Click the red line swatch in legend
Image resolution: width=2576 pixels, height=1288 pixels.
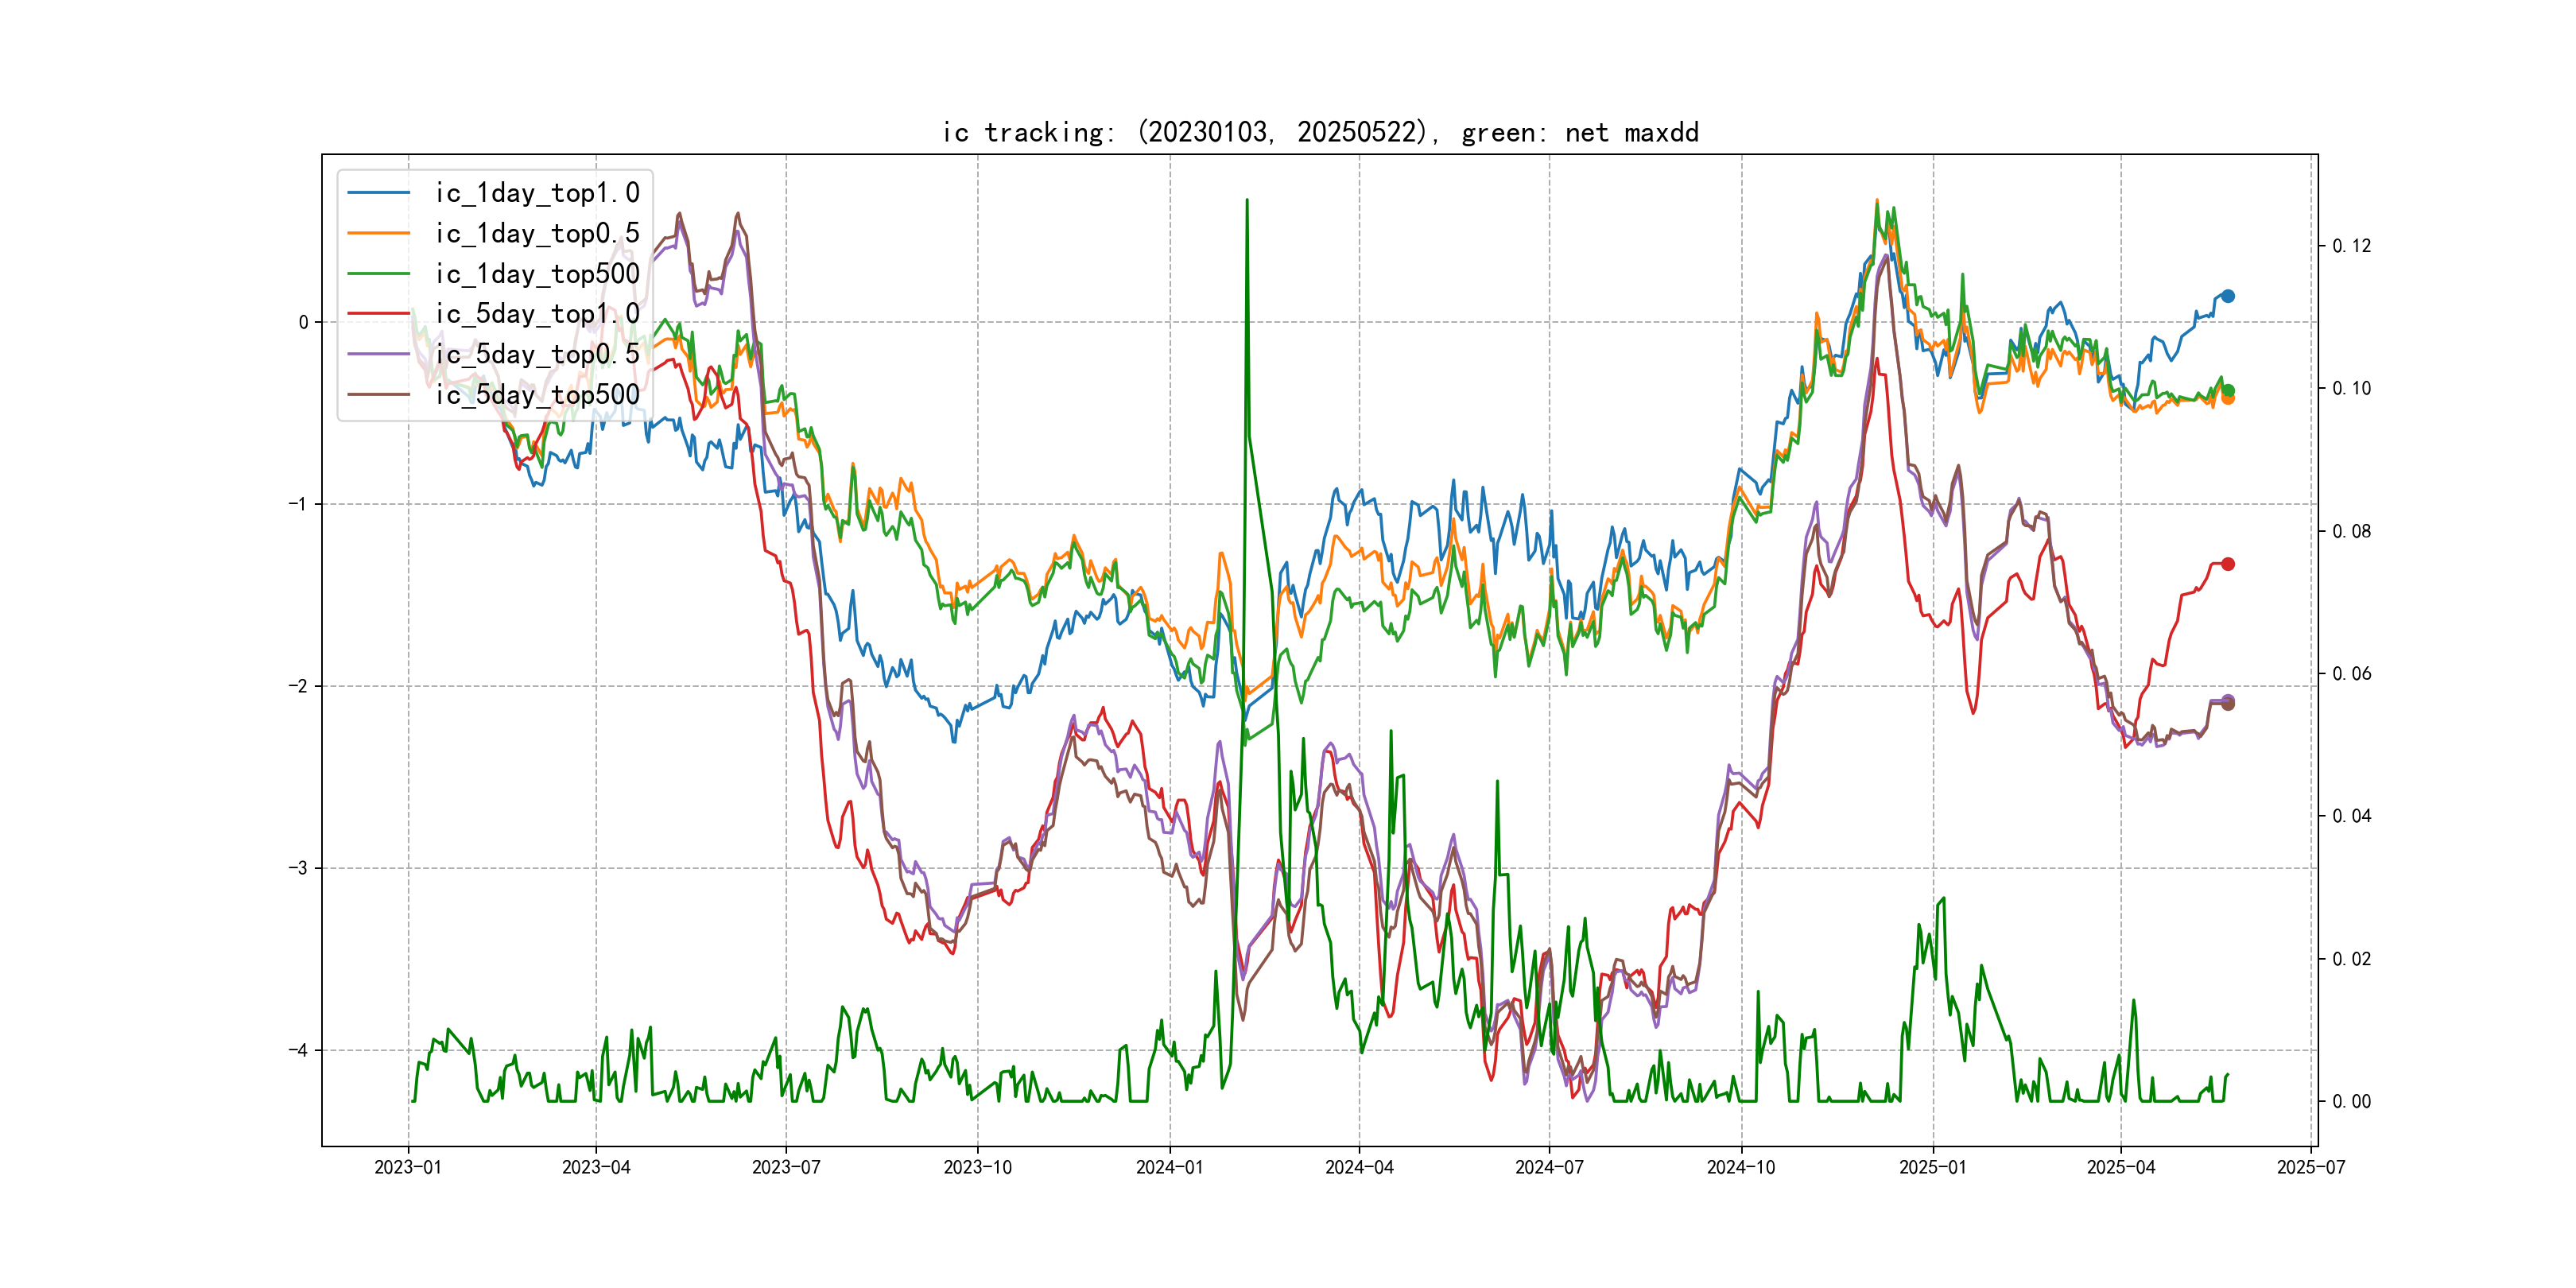point(378,314)
